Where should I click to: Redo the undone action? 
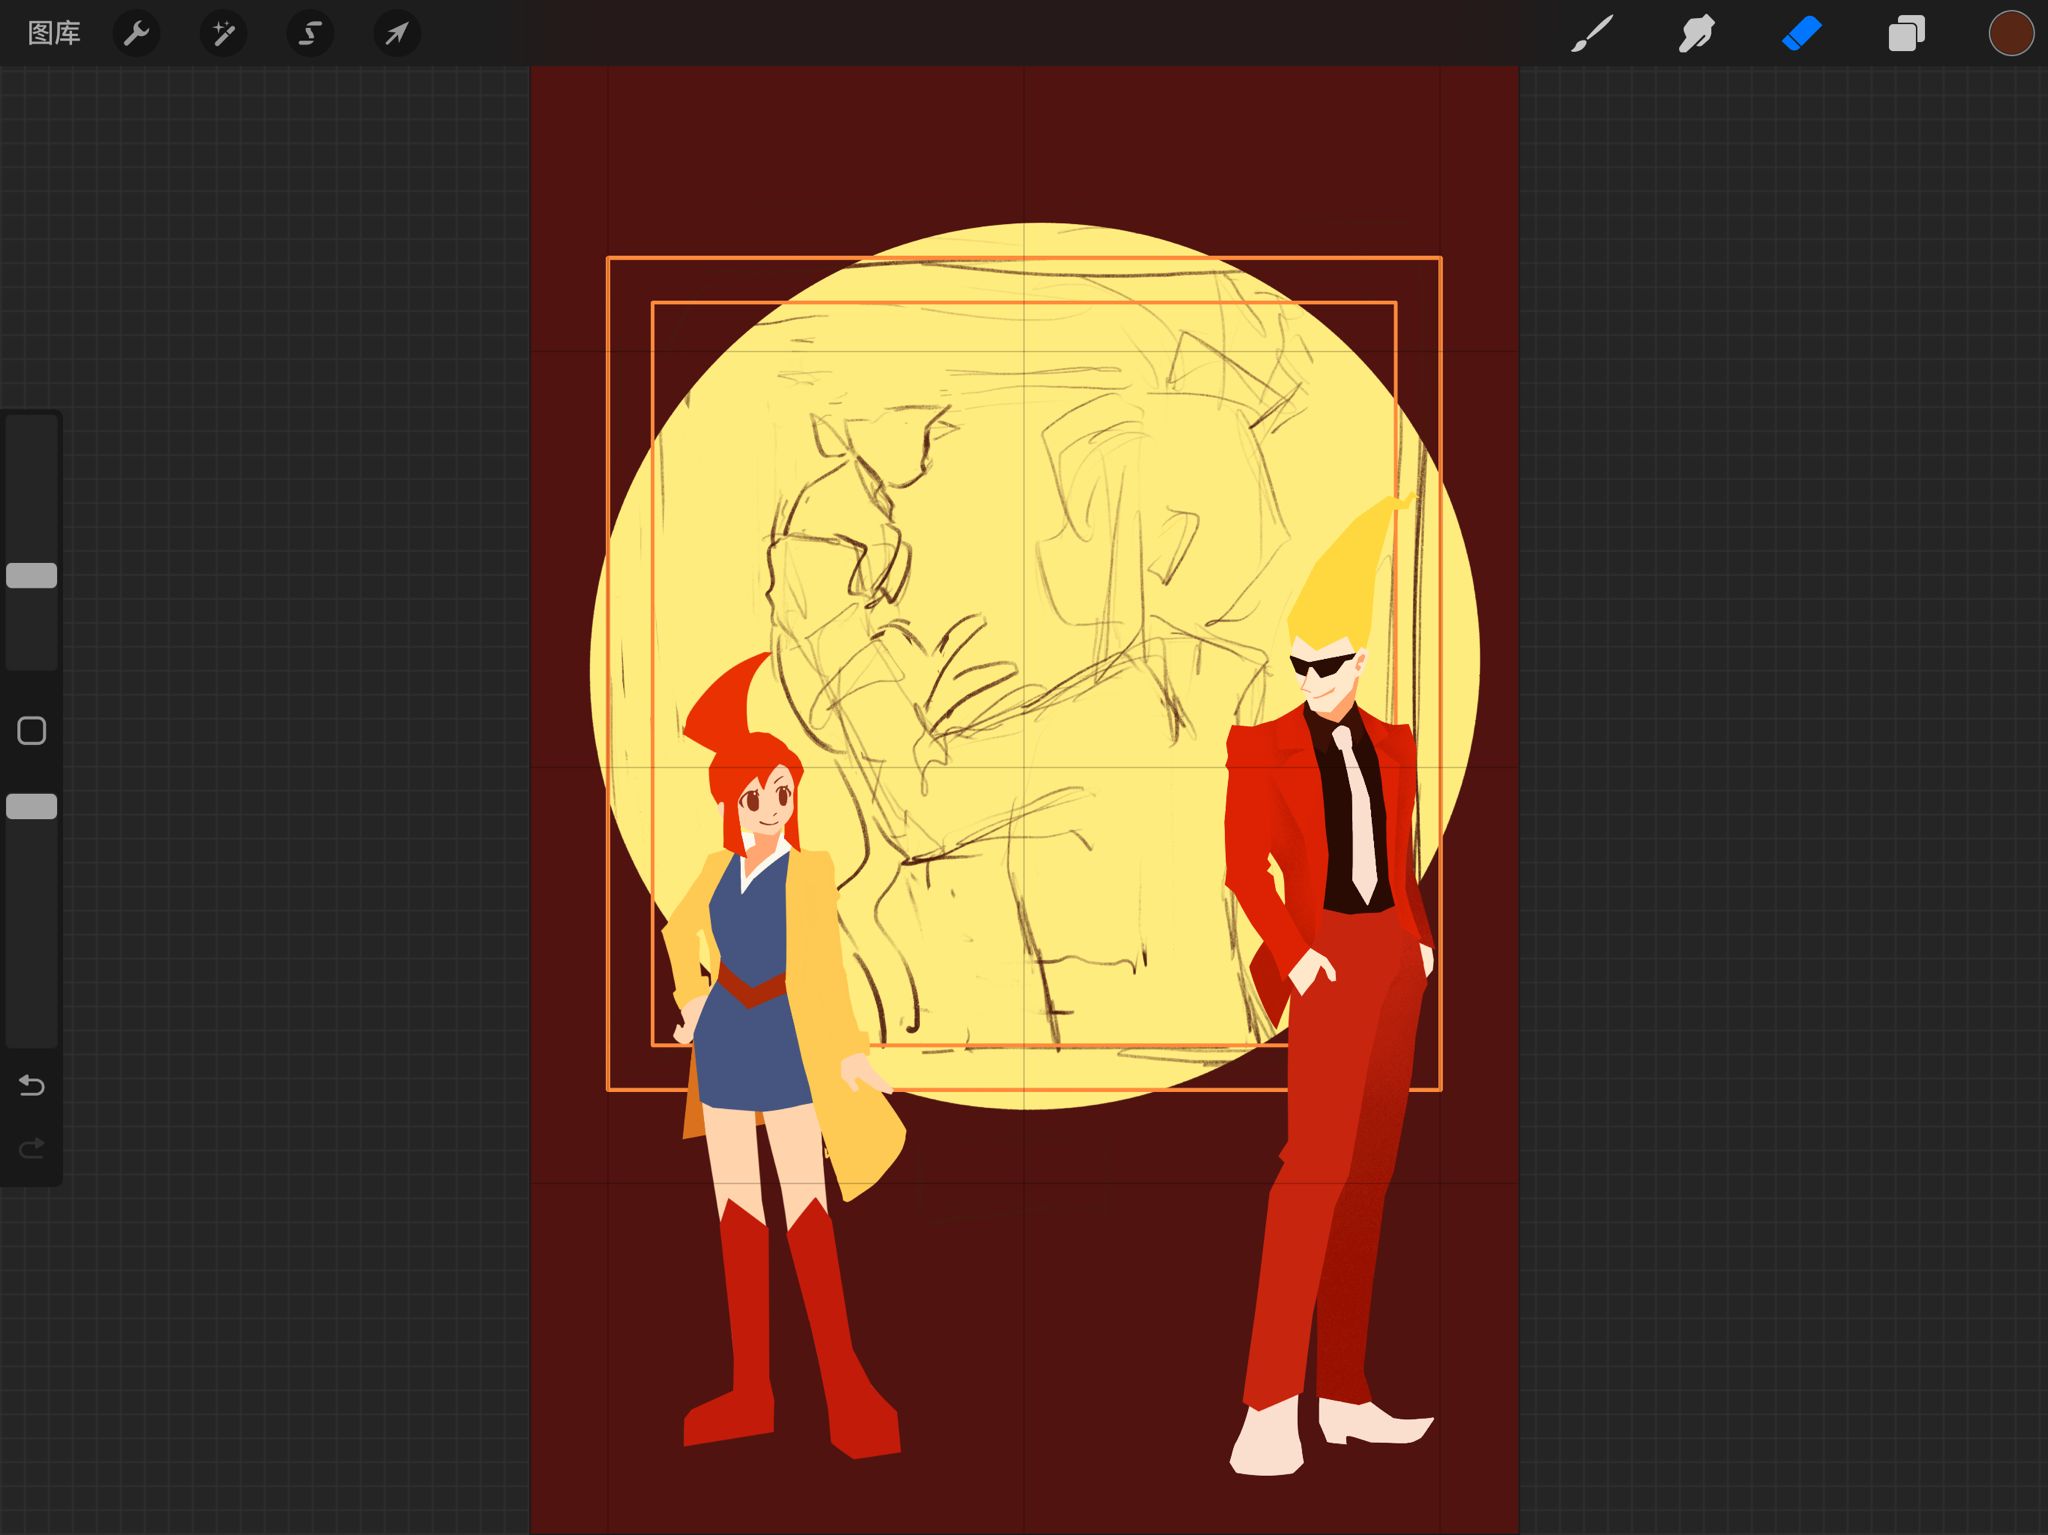(x=32, y=1148)
